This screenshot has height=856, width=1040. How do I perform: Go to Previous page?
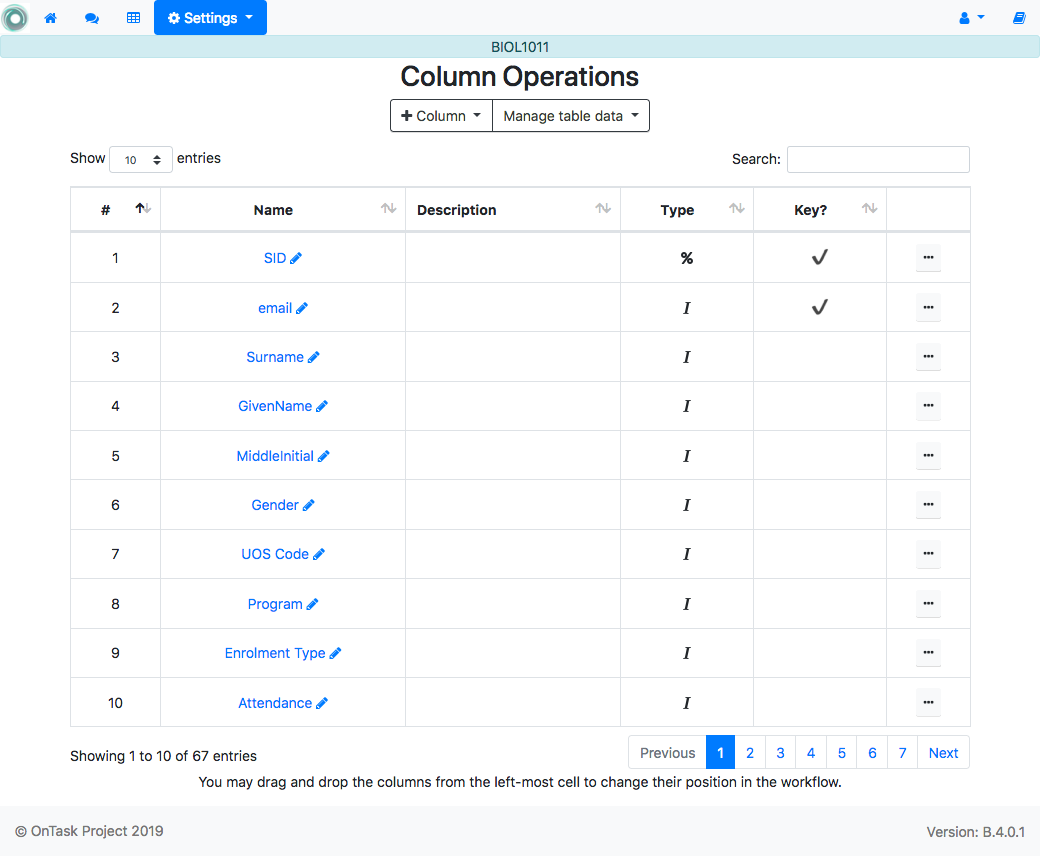pyautogui.click(x=667, y=753)
